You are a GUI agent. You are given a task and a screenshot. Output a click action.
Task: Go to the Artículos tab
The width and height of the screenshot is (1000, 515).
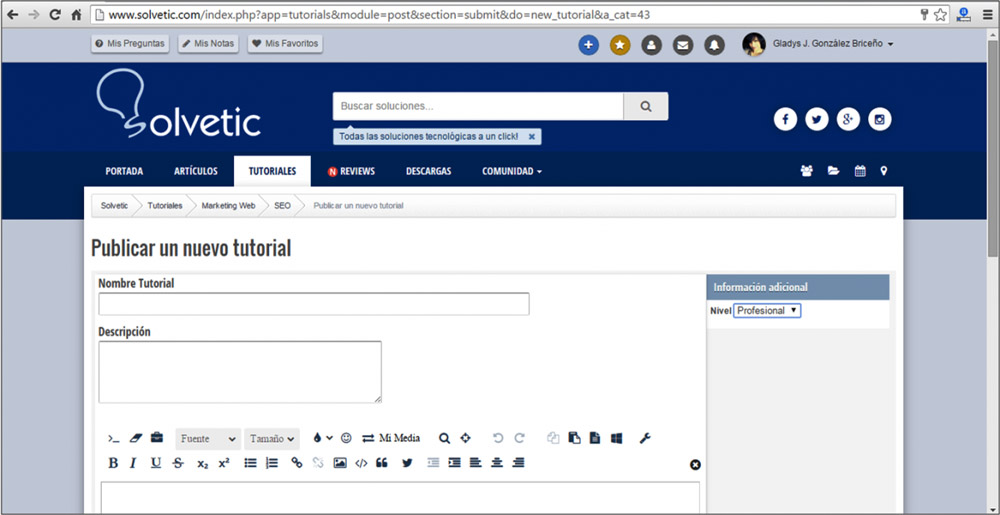click(x=196, y=171)
